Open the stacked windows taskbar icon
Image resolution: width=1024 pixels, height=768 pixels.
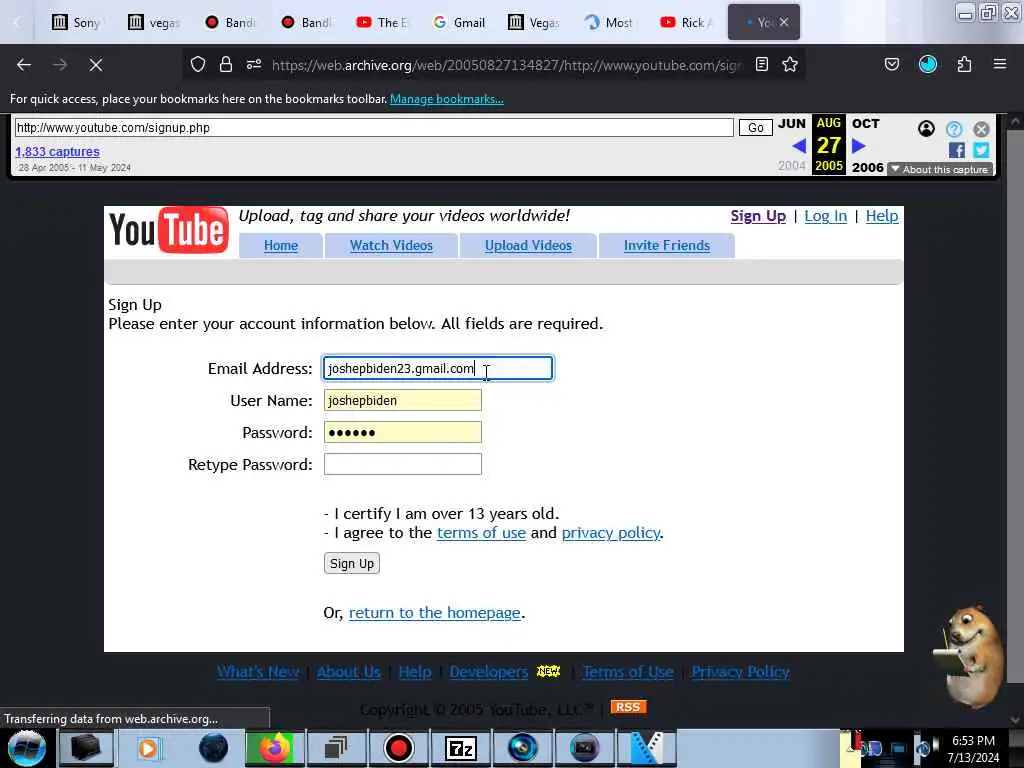pos(336,748)
